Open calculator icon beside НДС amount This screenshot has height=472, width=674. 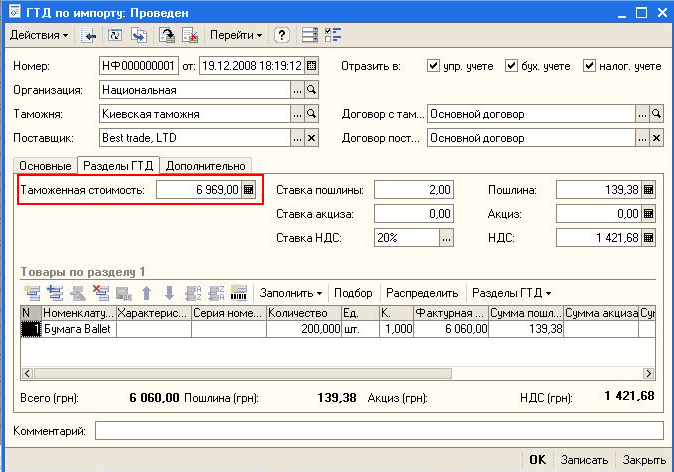[x=649, y=237]
